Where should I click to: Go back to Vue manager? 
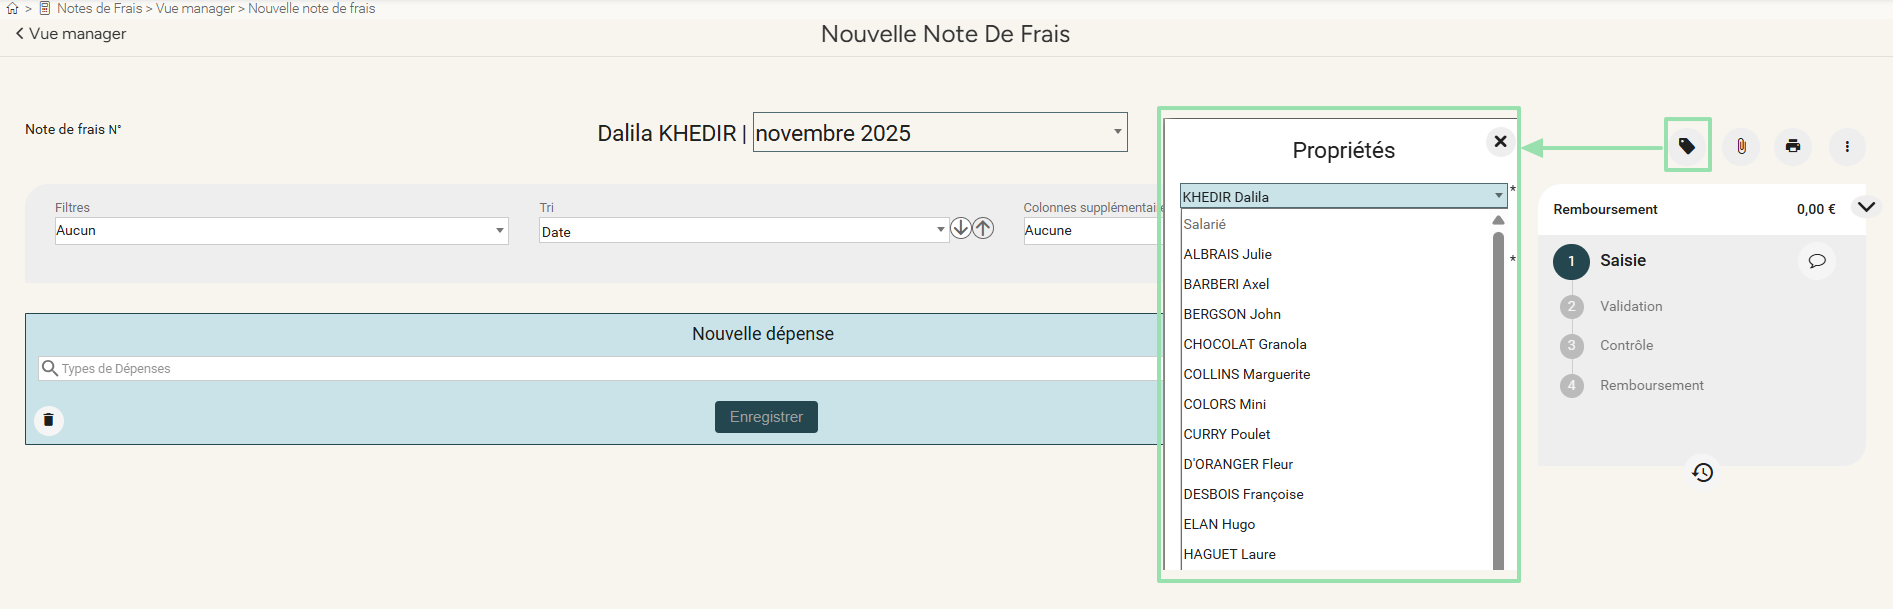point(71,34)
